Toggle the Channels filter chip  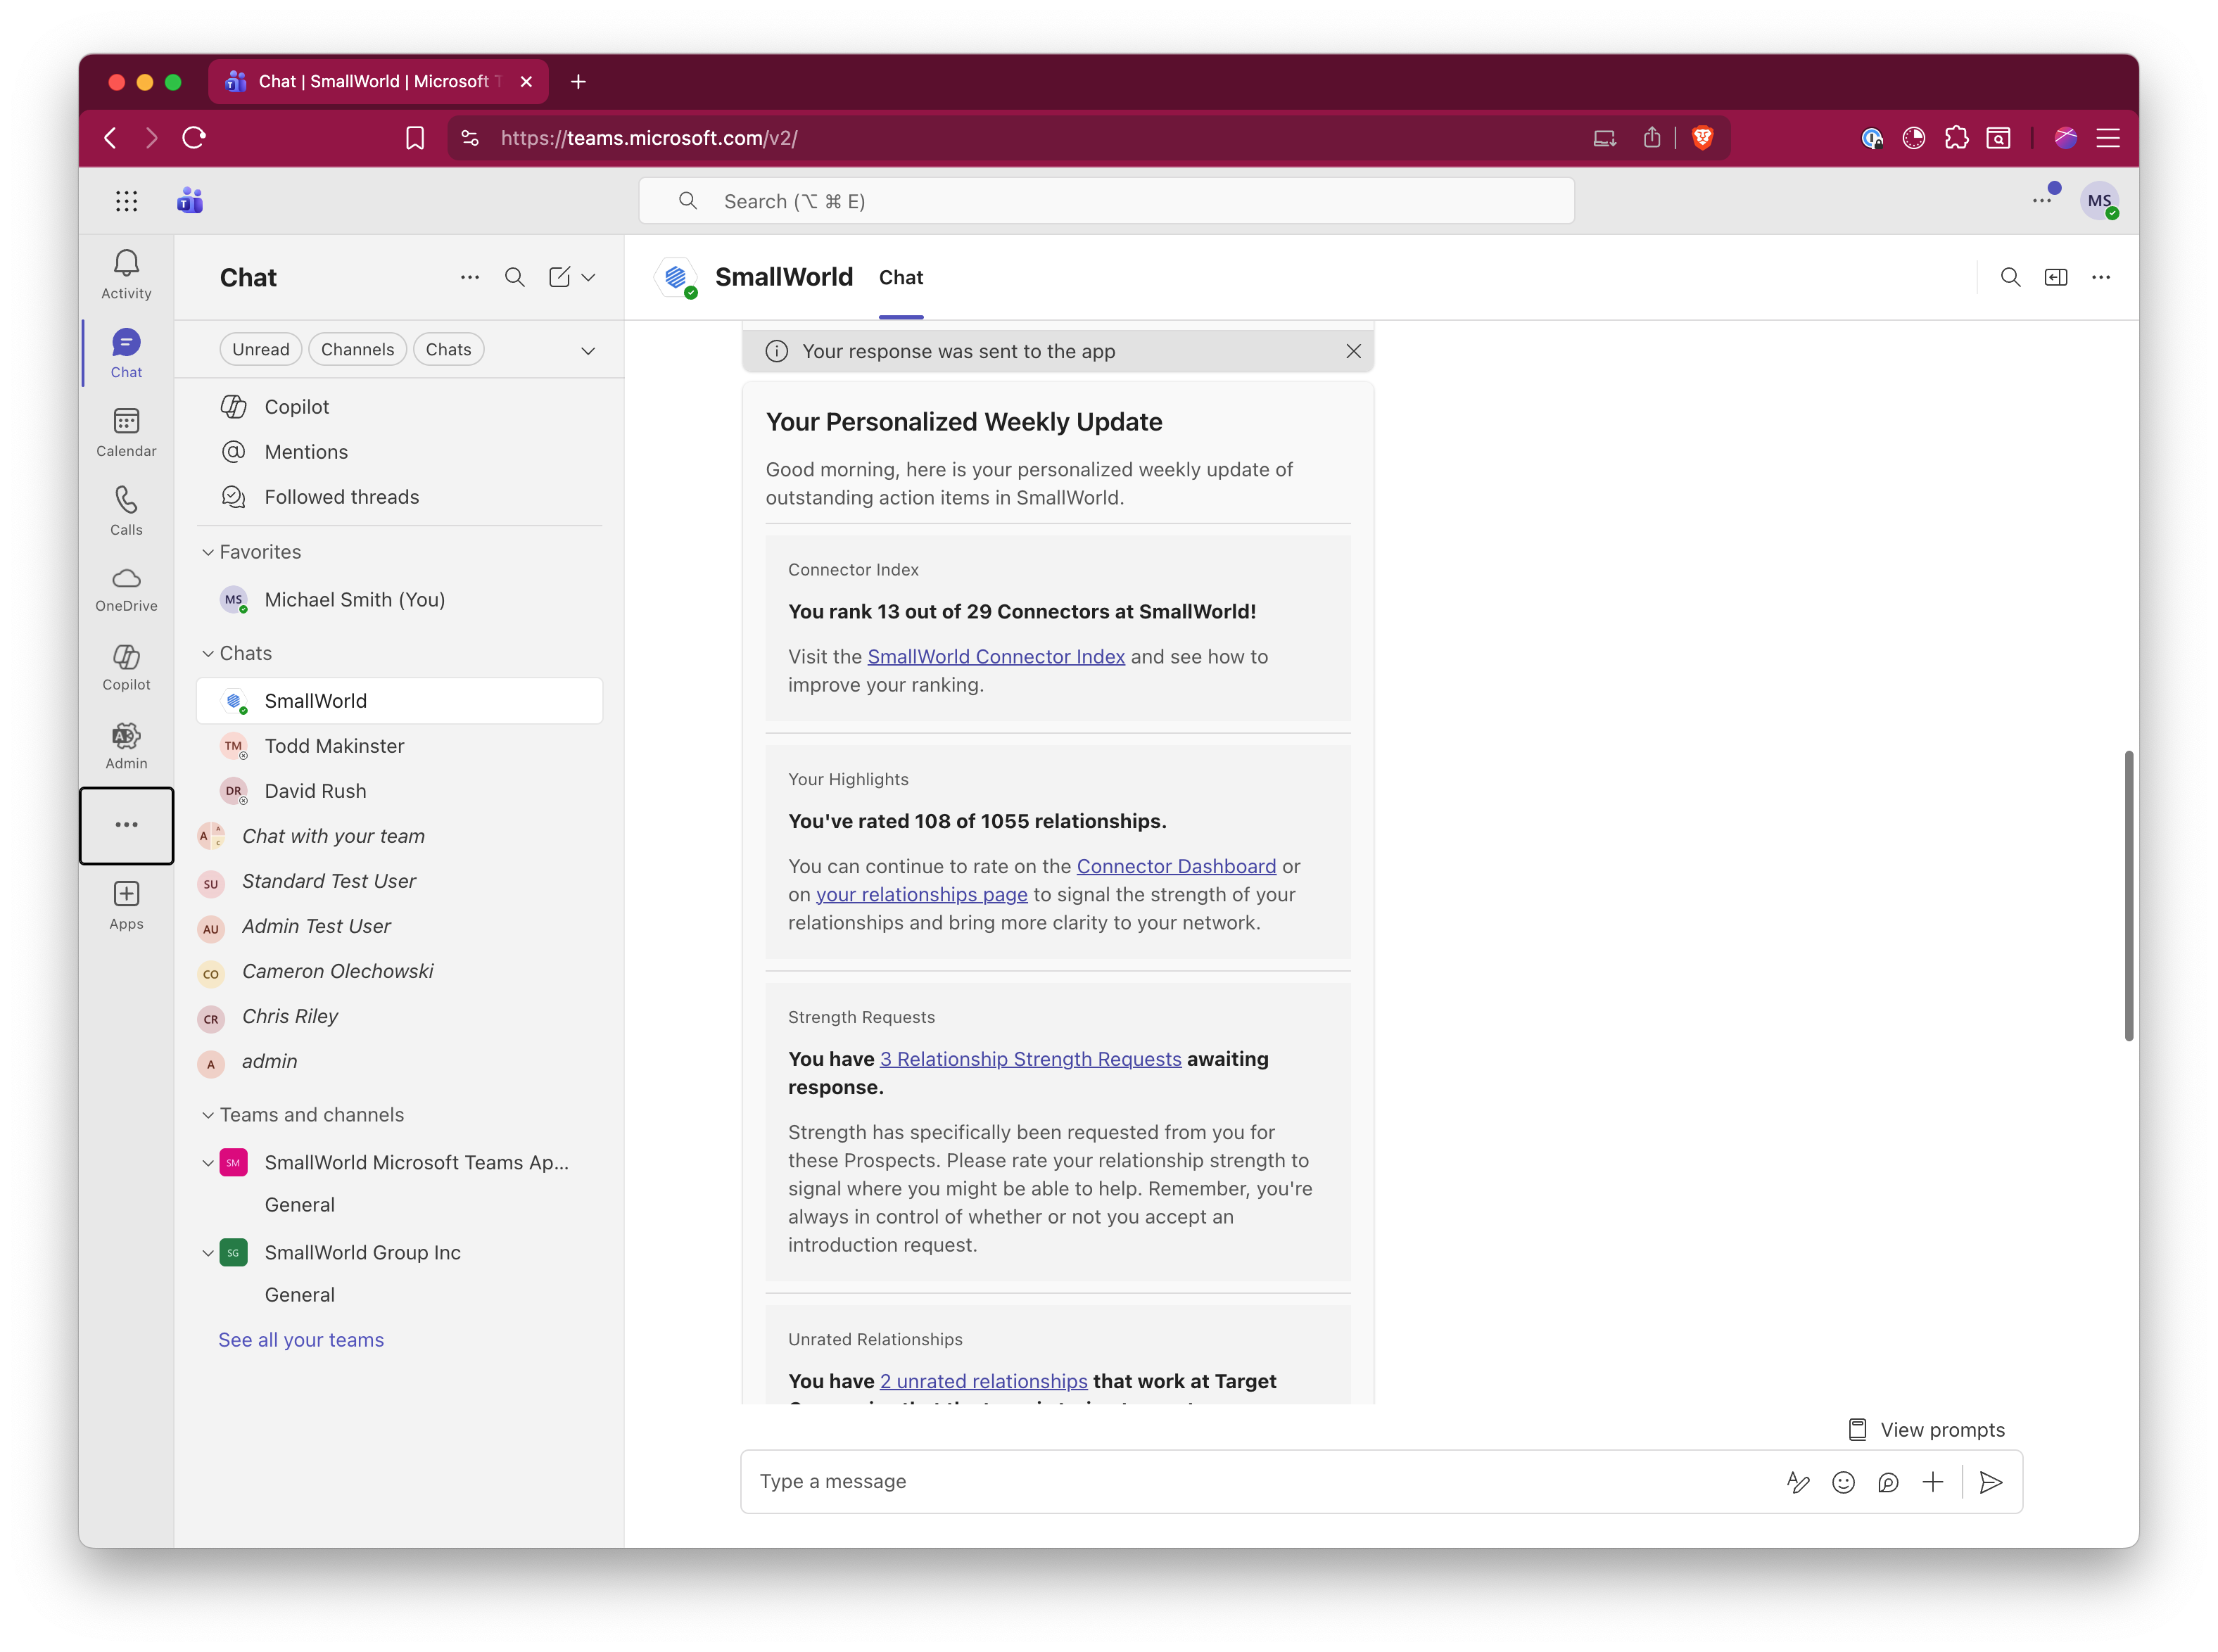click(357, 349)
